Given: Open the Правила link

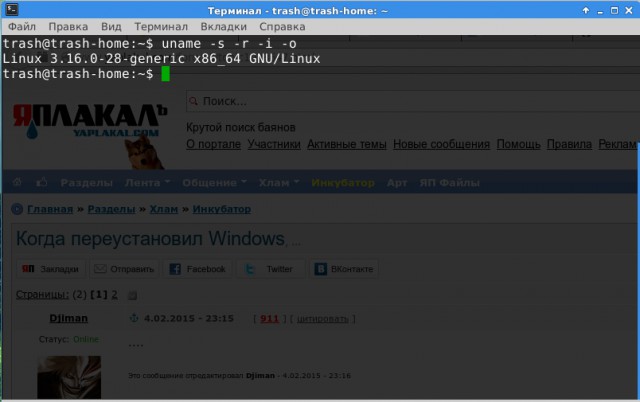Looking at the screenshot, I should click(569, 144).
